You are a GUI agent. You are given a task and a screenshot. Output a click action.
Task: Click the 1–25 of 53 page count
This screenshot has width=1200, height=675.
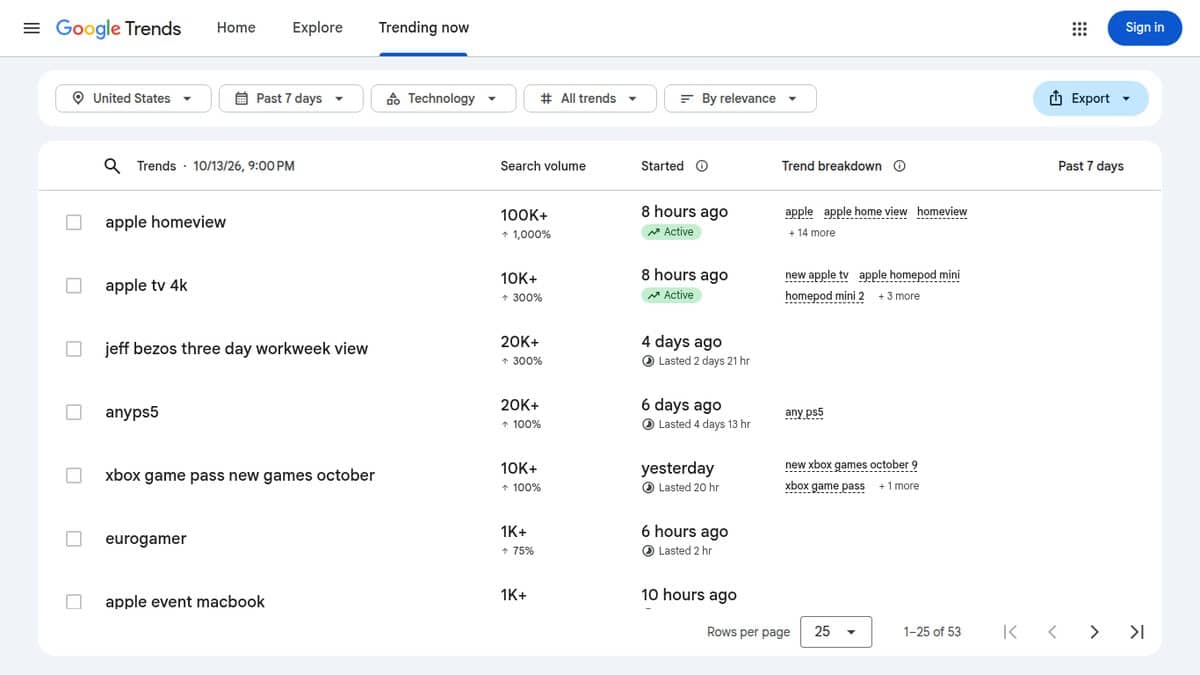pos(932,632)
